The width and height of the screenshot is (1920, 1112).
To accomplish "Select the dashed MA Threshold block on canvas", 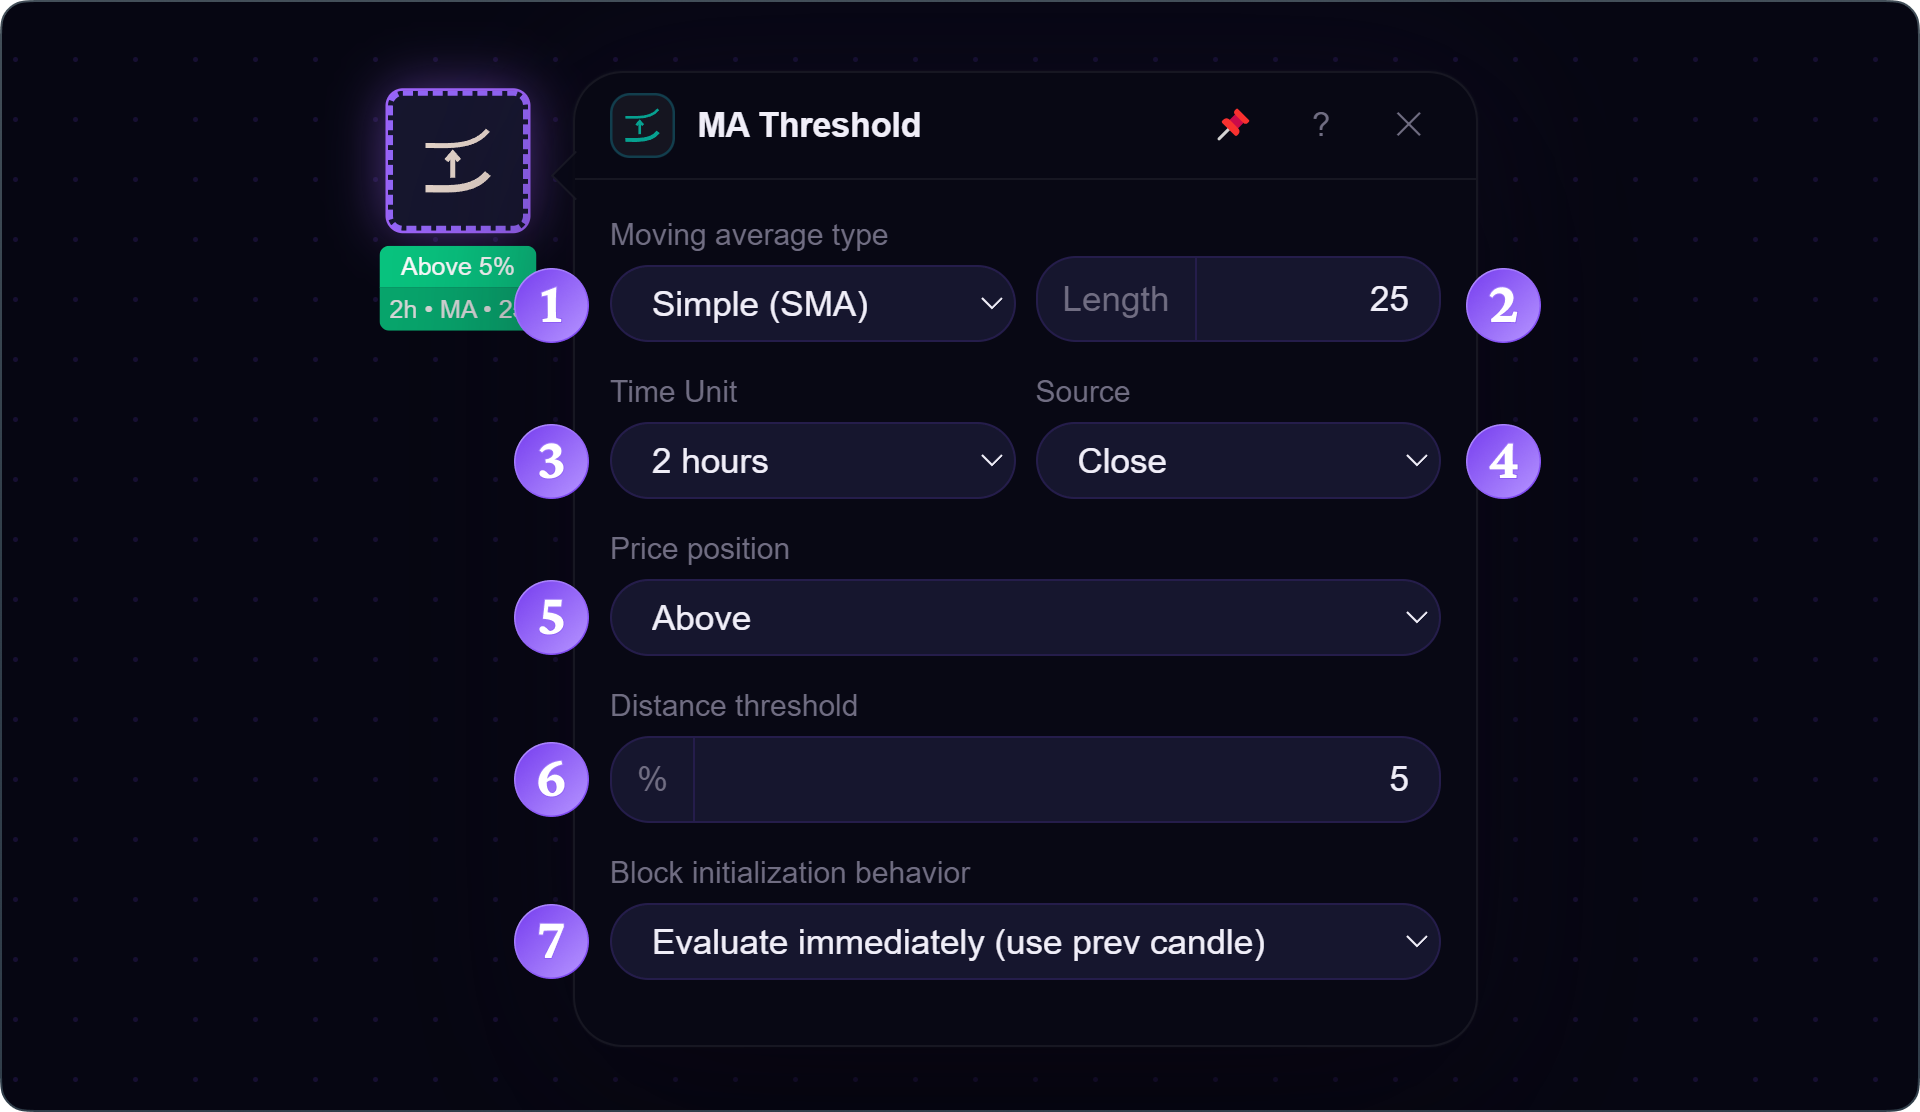I will click(x=458, y=161).
